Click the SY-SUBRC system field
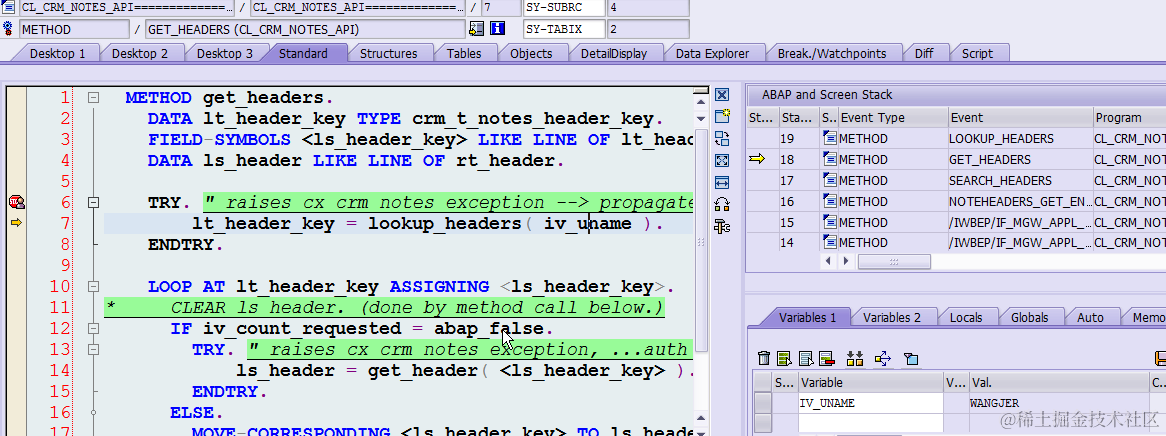Image resolution: width=1166 pixels, height=436 pixels. (x=564, y=7)
